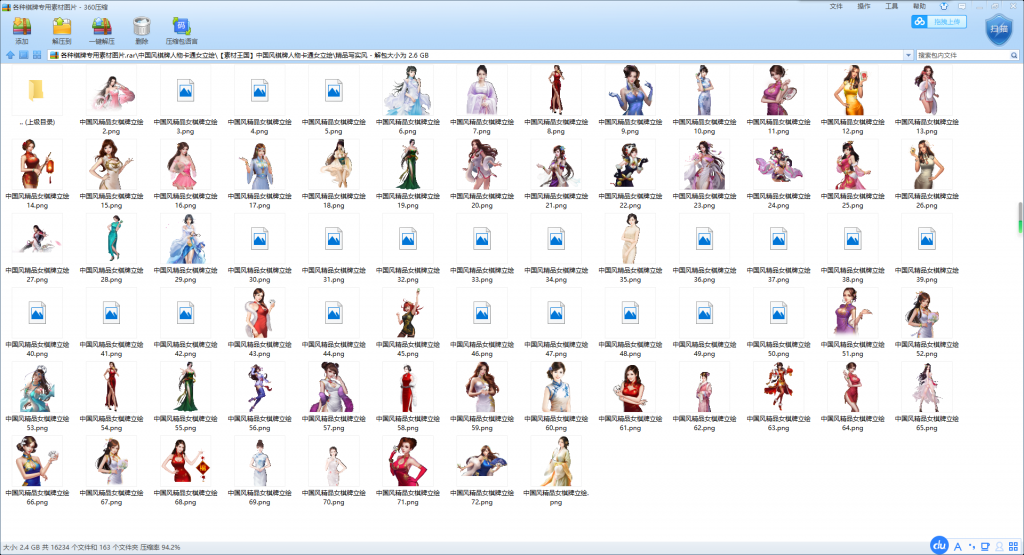Select placeholder file icon 4.png
The height and width of the screenshot is (555, 1024).
point(259,91)
